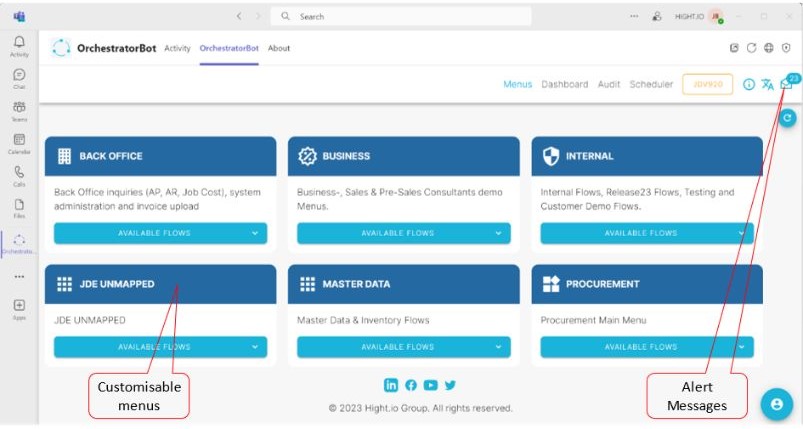This screenshot has height=429, width=803.
Task: Open the Twitter footer link
Action: click(450, 385)
